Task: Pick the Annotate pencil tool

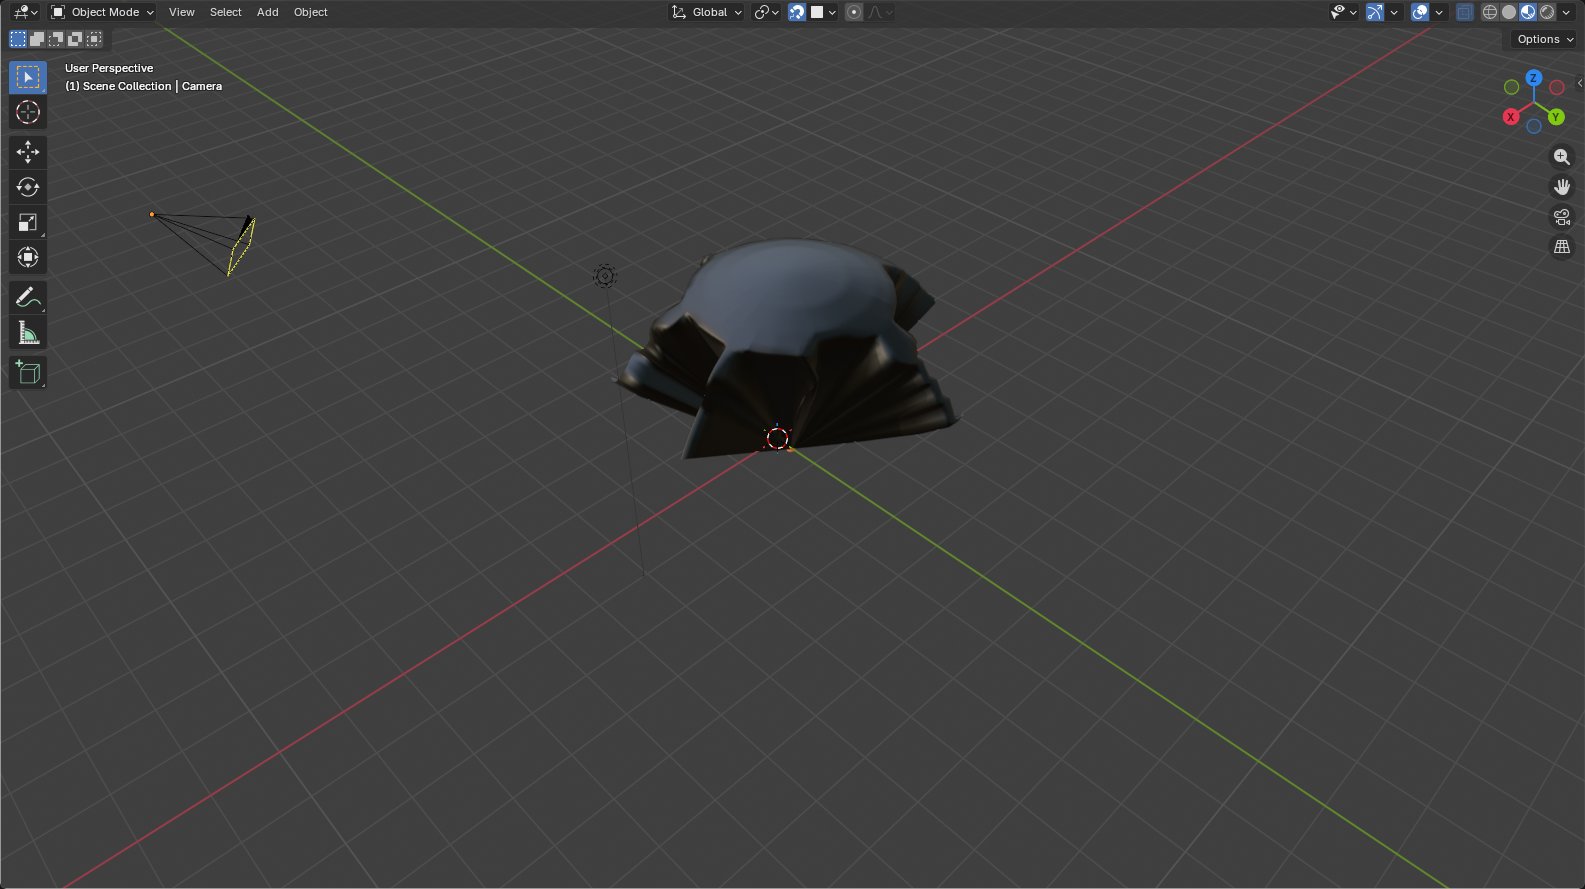Action: [28, 298]
